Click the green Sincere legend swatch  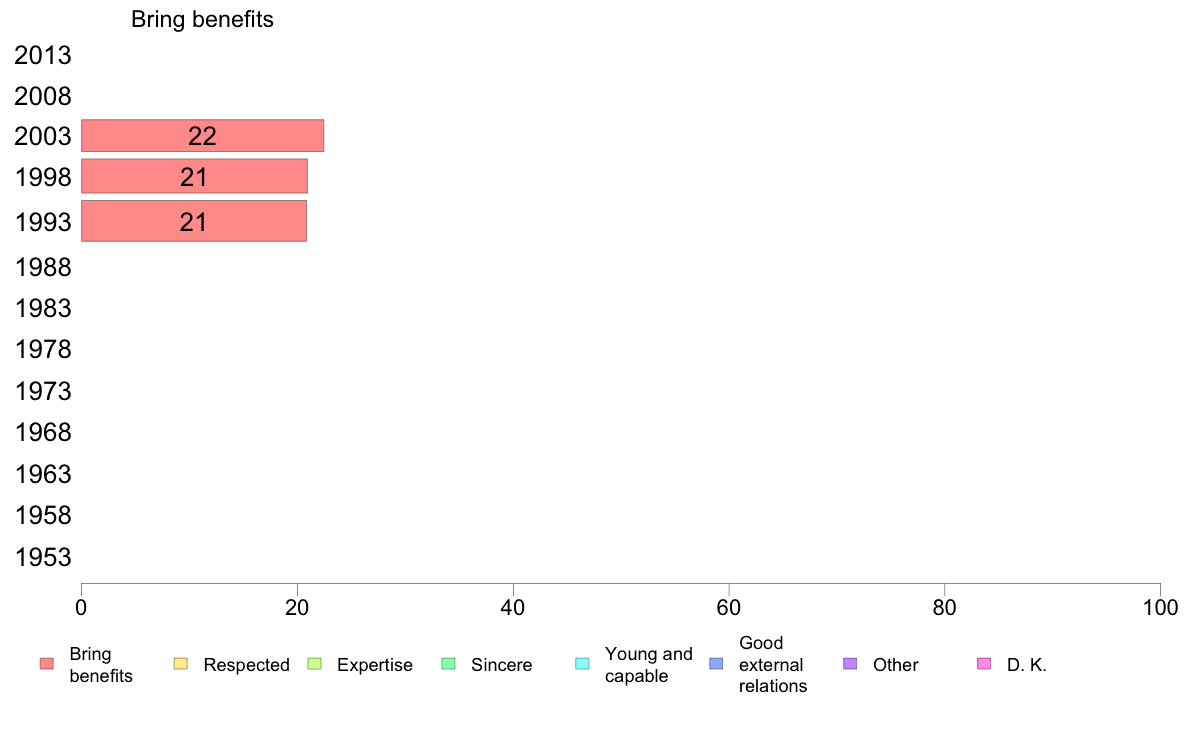449,664
